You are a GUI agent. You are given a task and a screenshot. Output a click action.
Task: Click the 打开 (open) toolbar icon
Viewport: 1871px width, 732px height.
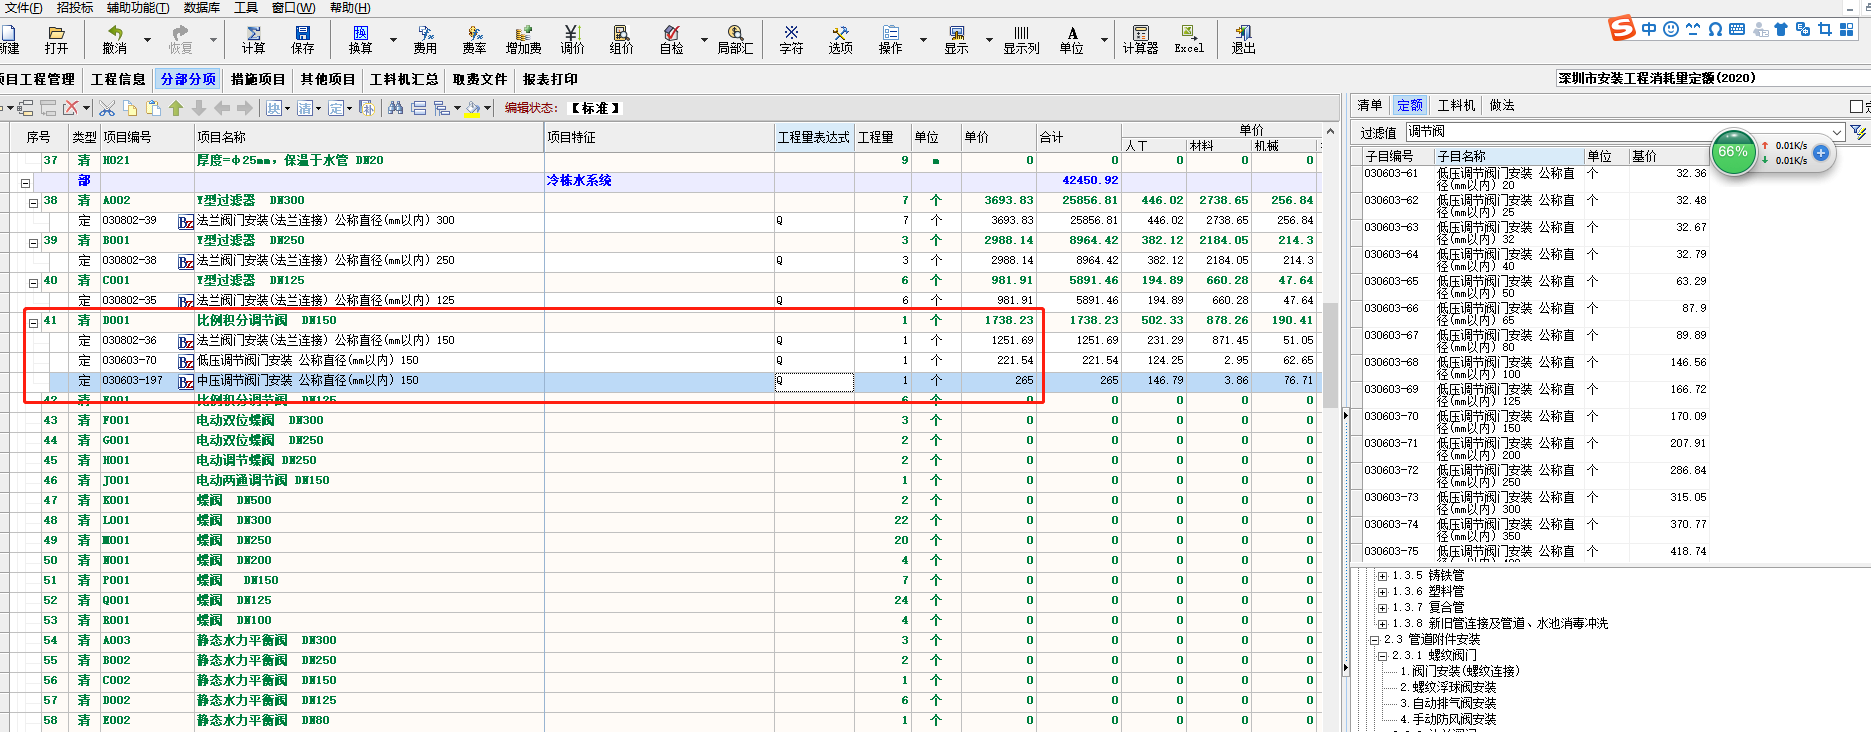[56, 40]
